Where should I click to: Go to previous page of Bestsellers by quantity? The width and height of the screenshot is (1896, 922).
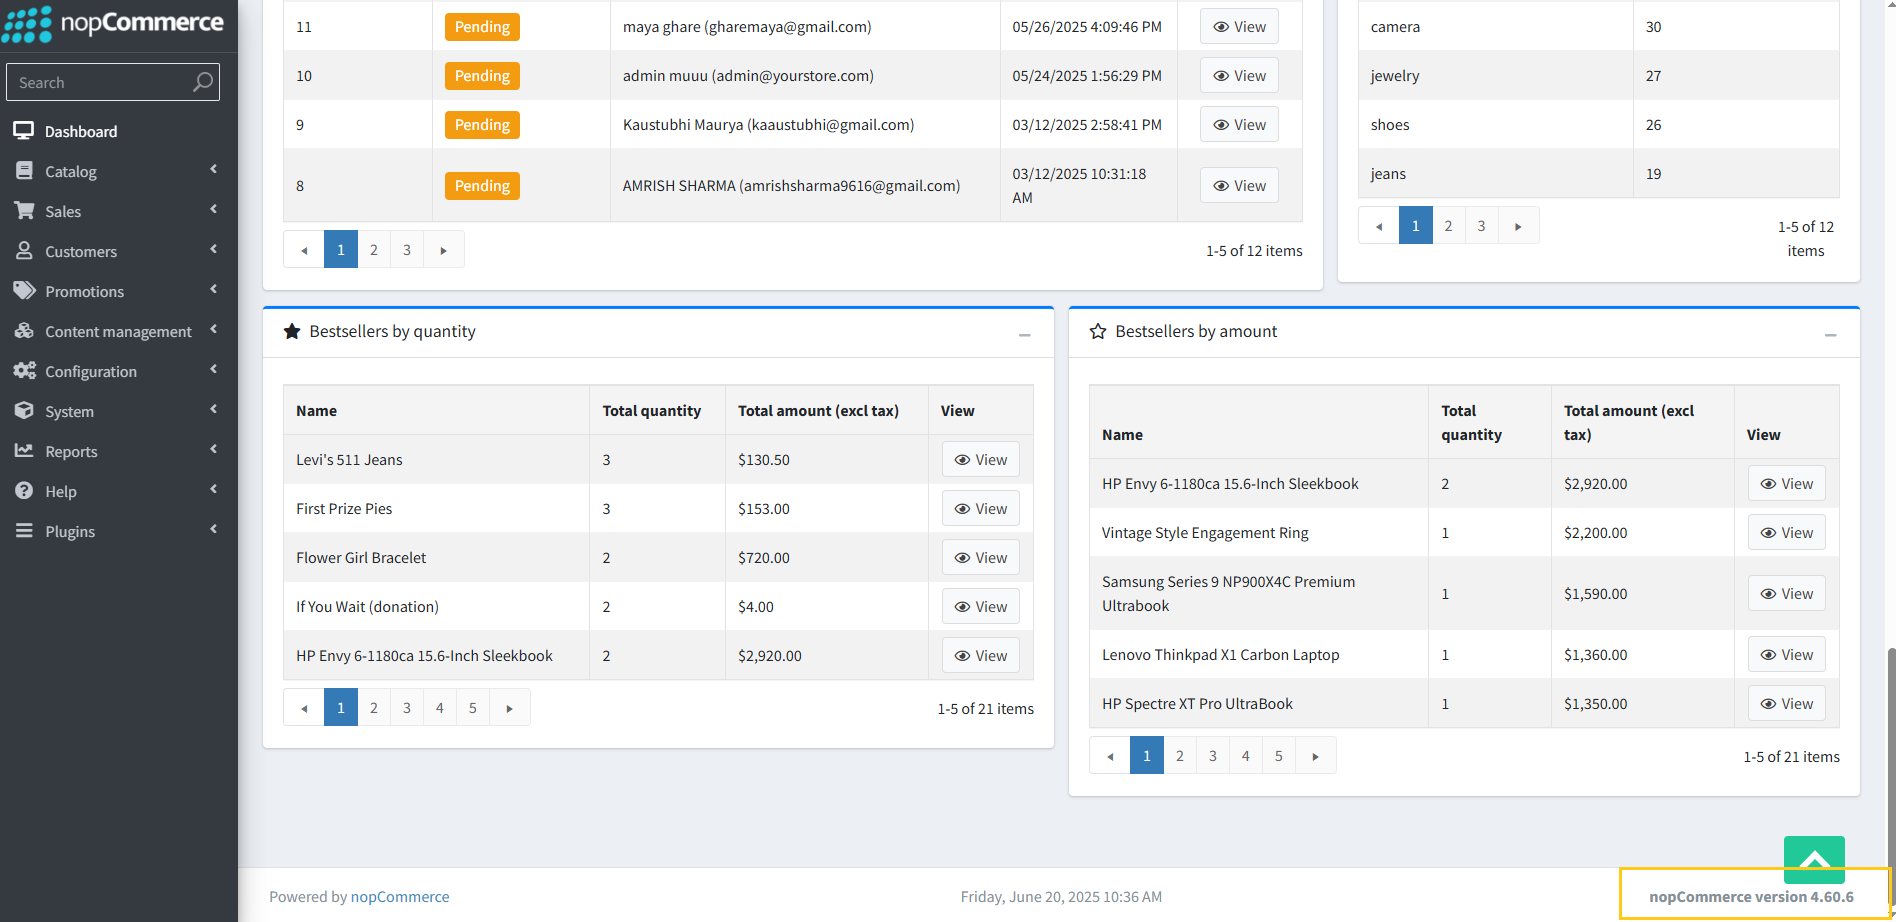click(304, 708)
